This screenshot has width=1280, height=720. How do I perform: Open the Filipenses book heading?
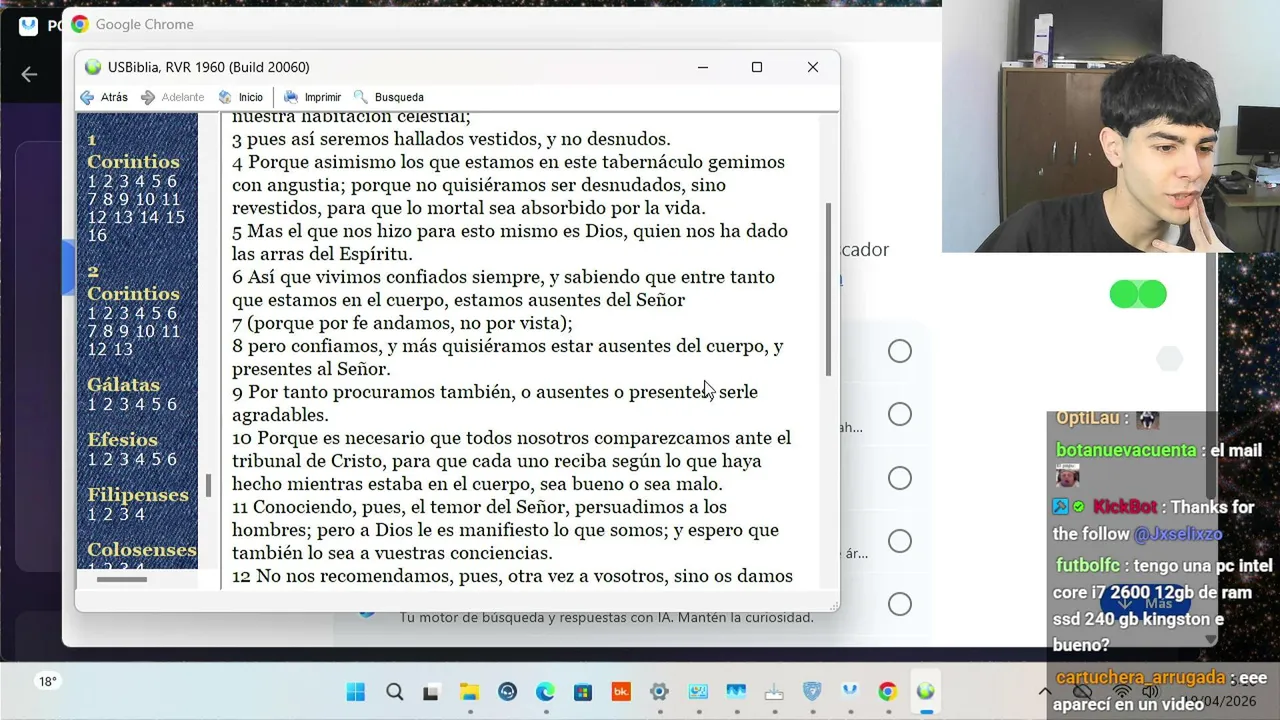(x=138, y=495)
